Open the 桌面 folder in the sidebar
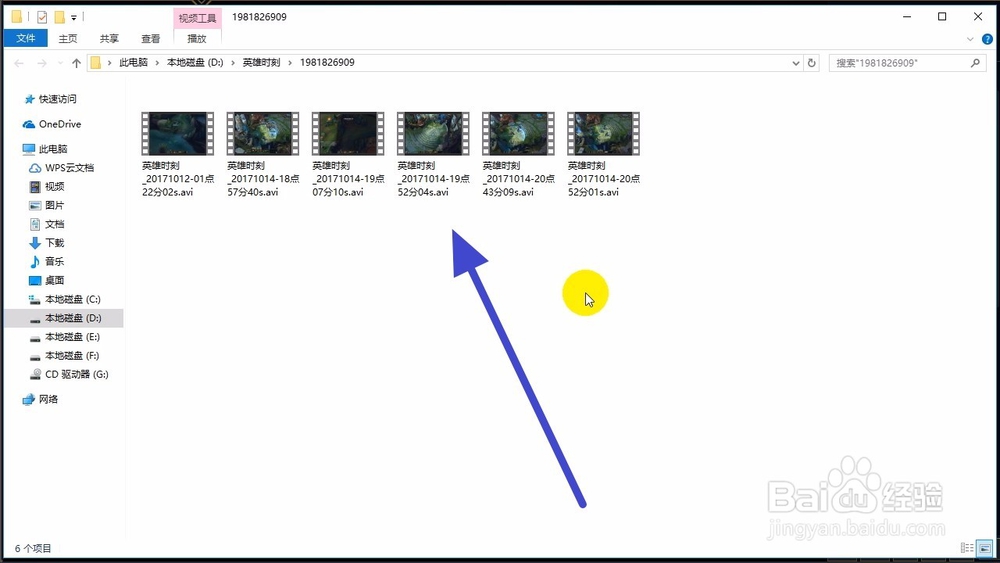1000x563 pixels. [47, 281]
